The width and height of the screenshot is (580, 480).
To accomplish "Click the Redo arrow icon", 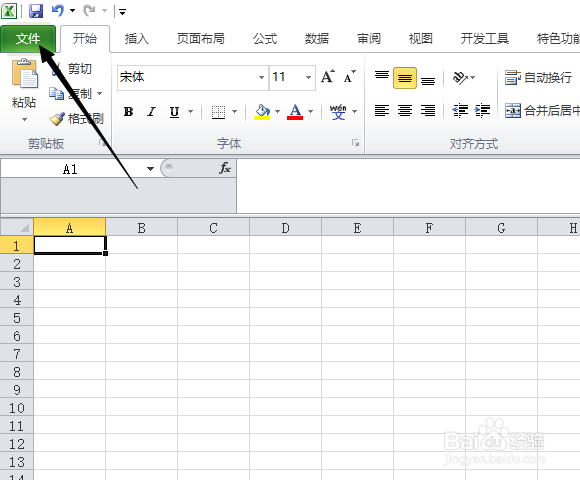I will tap(89, 11).
